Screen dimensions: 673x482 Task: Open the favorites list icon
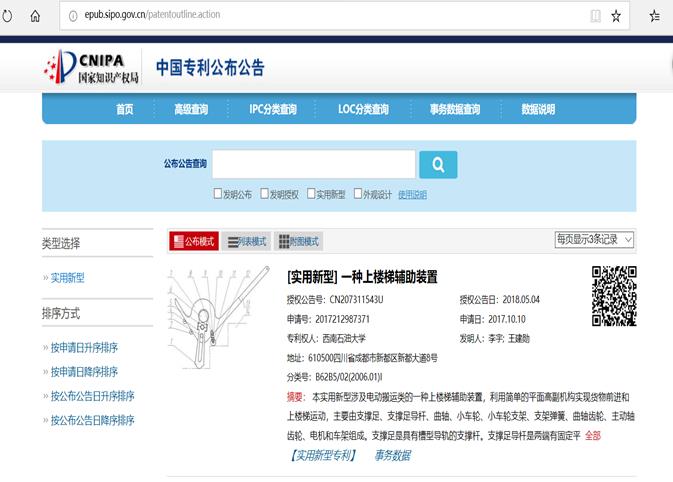[655, 16]
